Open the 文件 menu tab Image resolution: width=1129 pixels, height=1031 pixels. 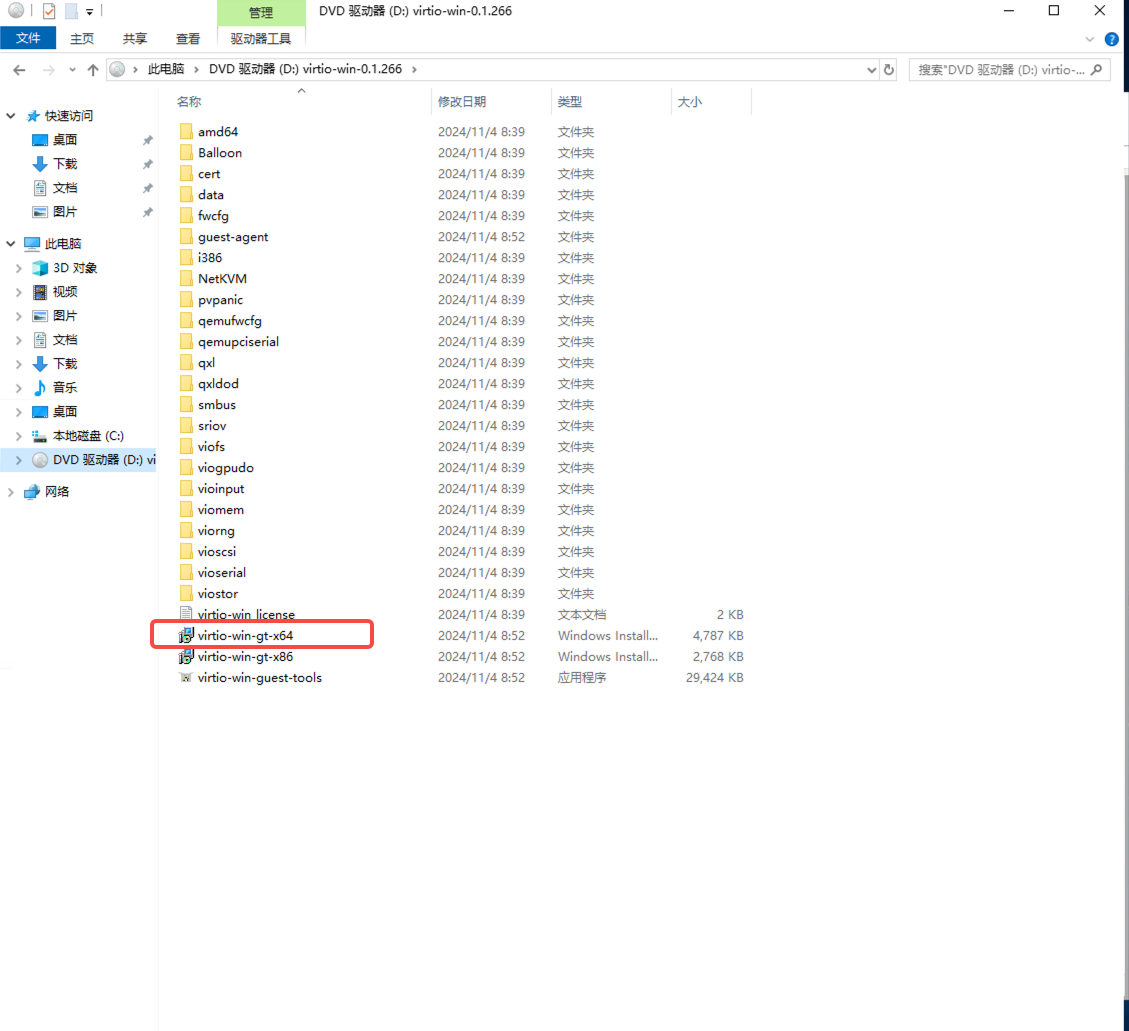[28, 38]
